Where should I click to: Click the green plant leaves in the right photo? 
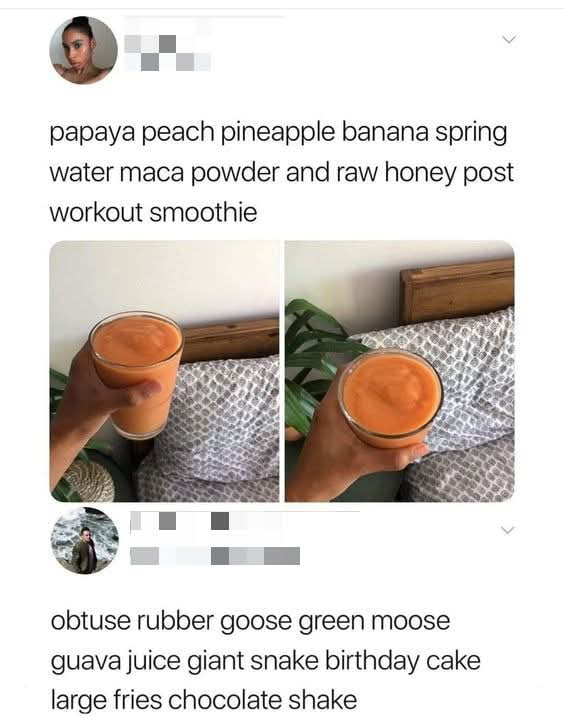click(x=317, y=356)
